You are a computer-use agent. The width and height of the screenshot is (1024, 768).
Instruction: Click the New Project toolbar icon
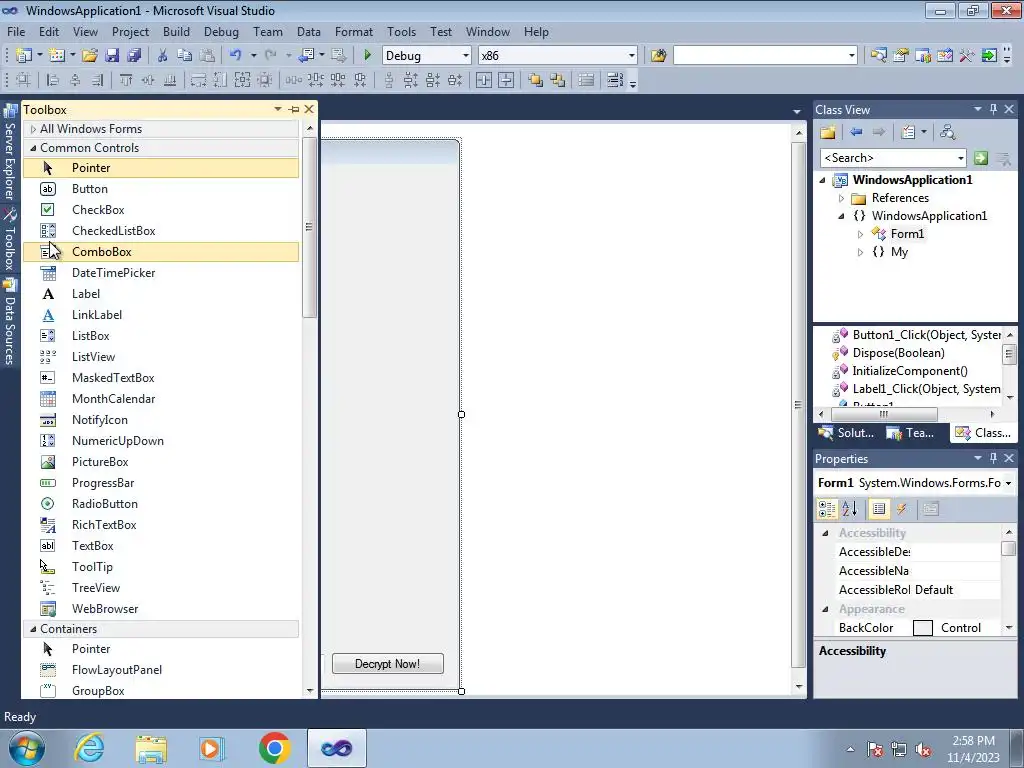24,56
